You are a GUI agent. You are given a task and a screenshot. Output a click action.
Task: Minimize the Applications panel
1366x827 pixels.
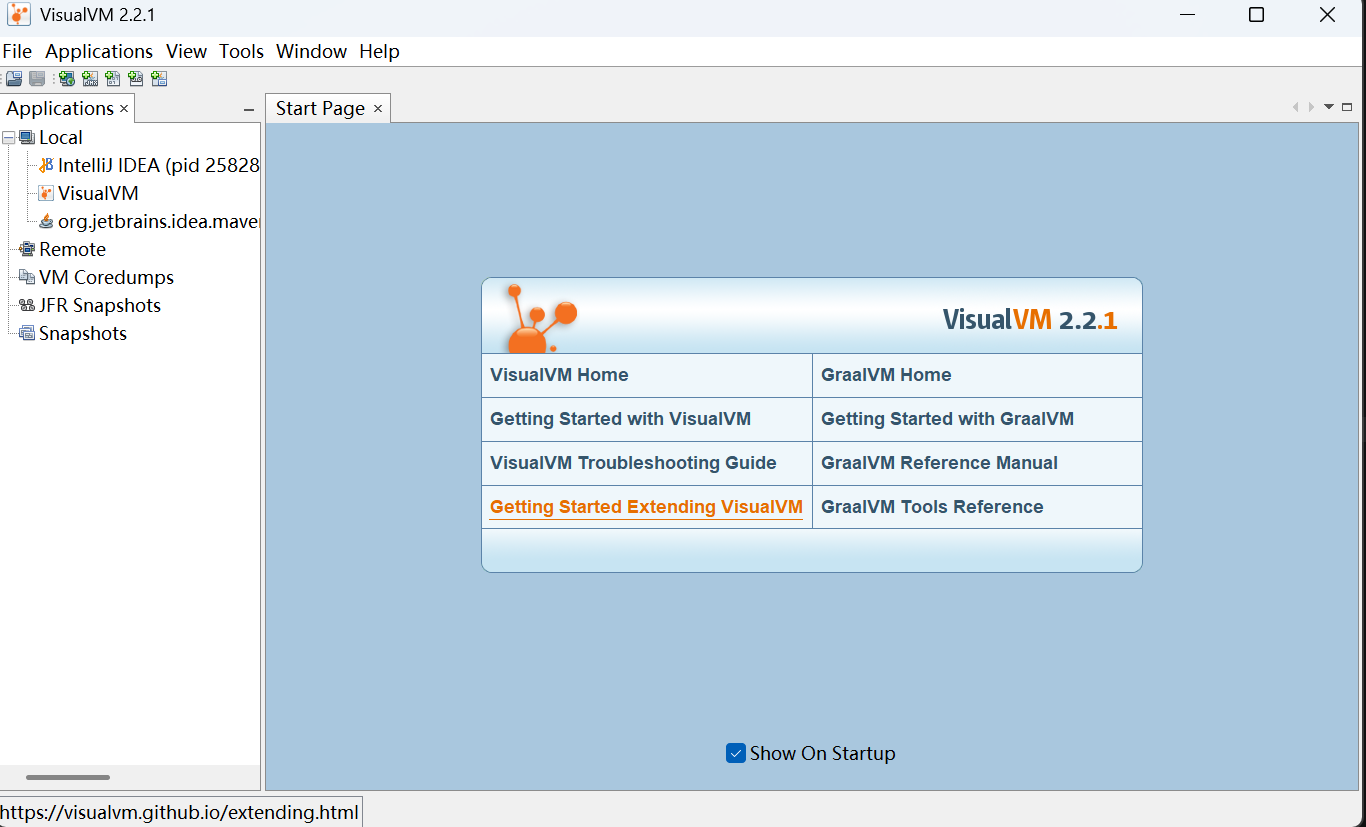pyautogui.click(x=249, y=109)
